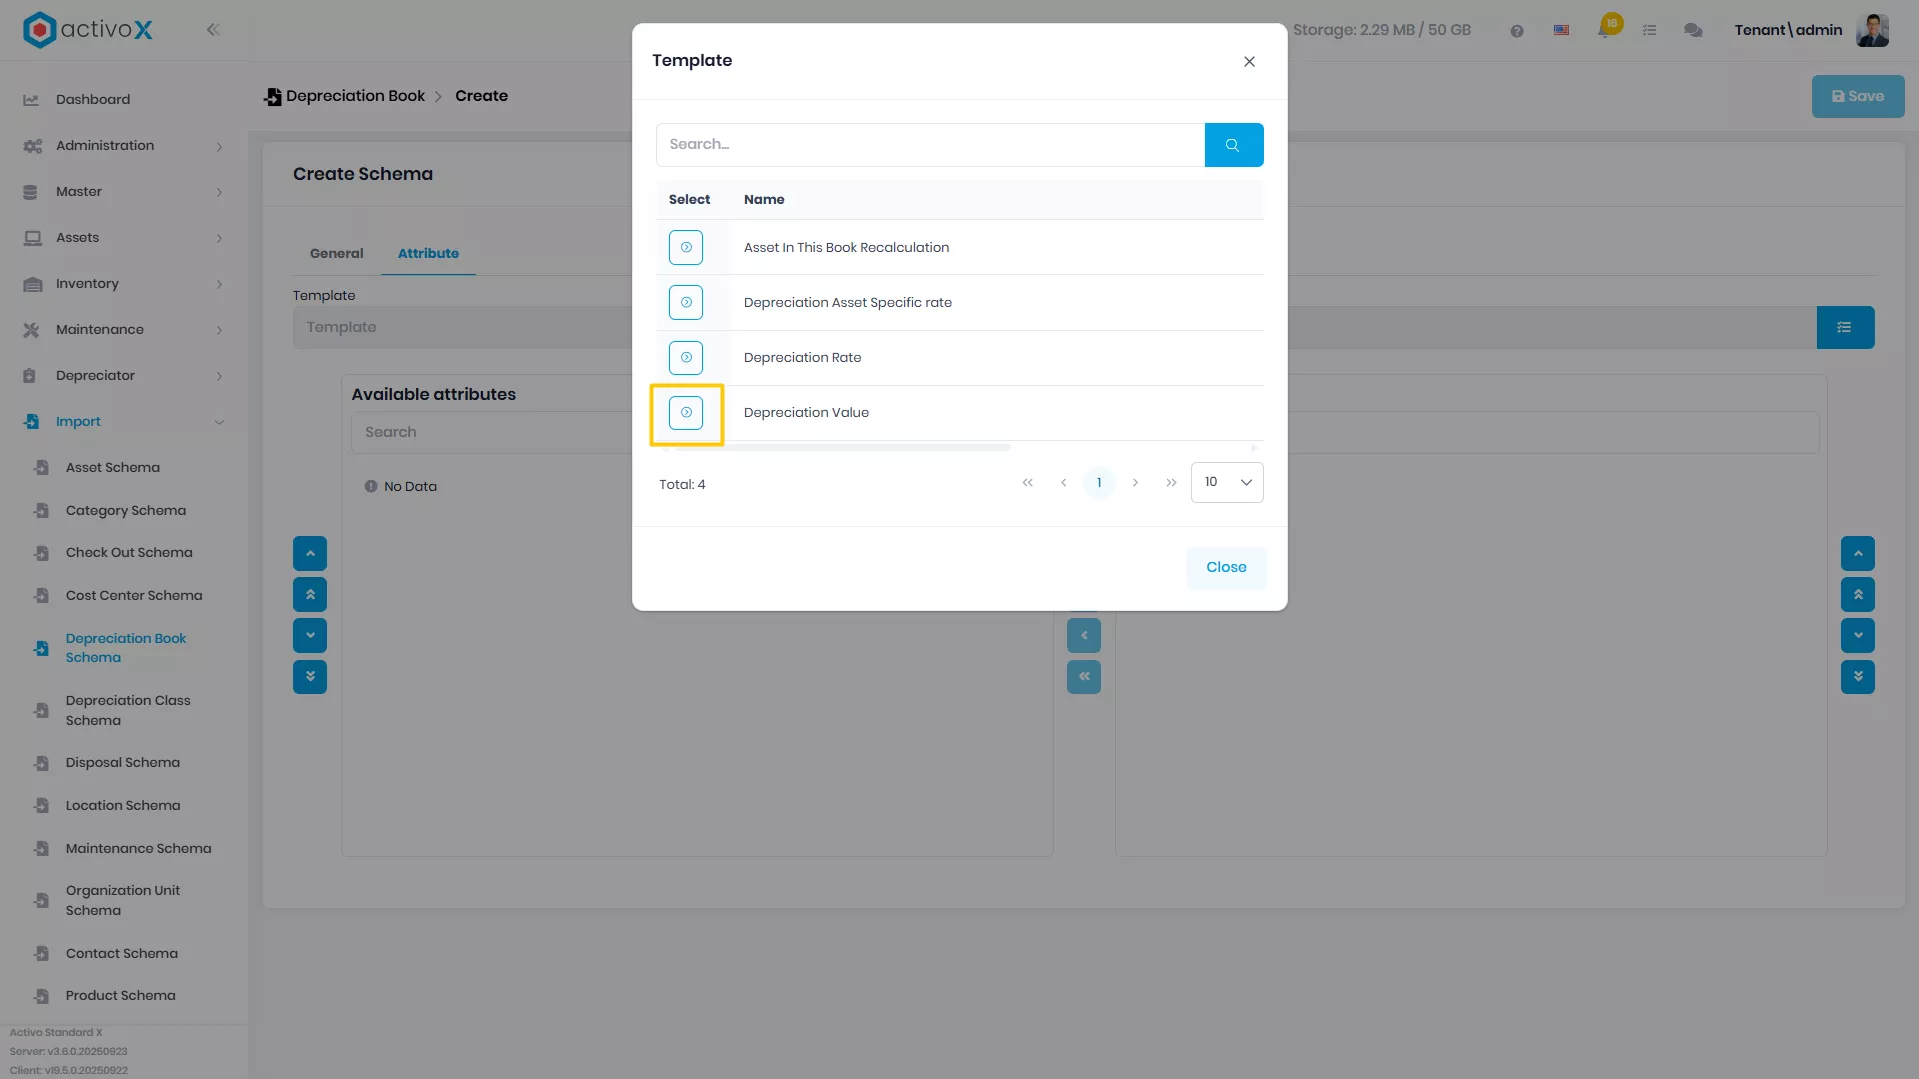1919x1079 pixels.
Task: Open Disposal Schema in sidebar
Action: tap(123, 763)
